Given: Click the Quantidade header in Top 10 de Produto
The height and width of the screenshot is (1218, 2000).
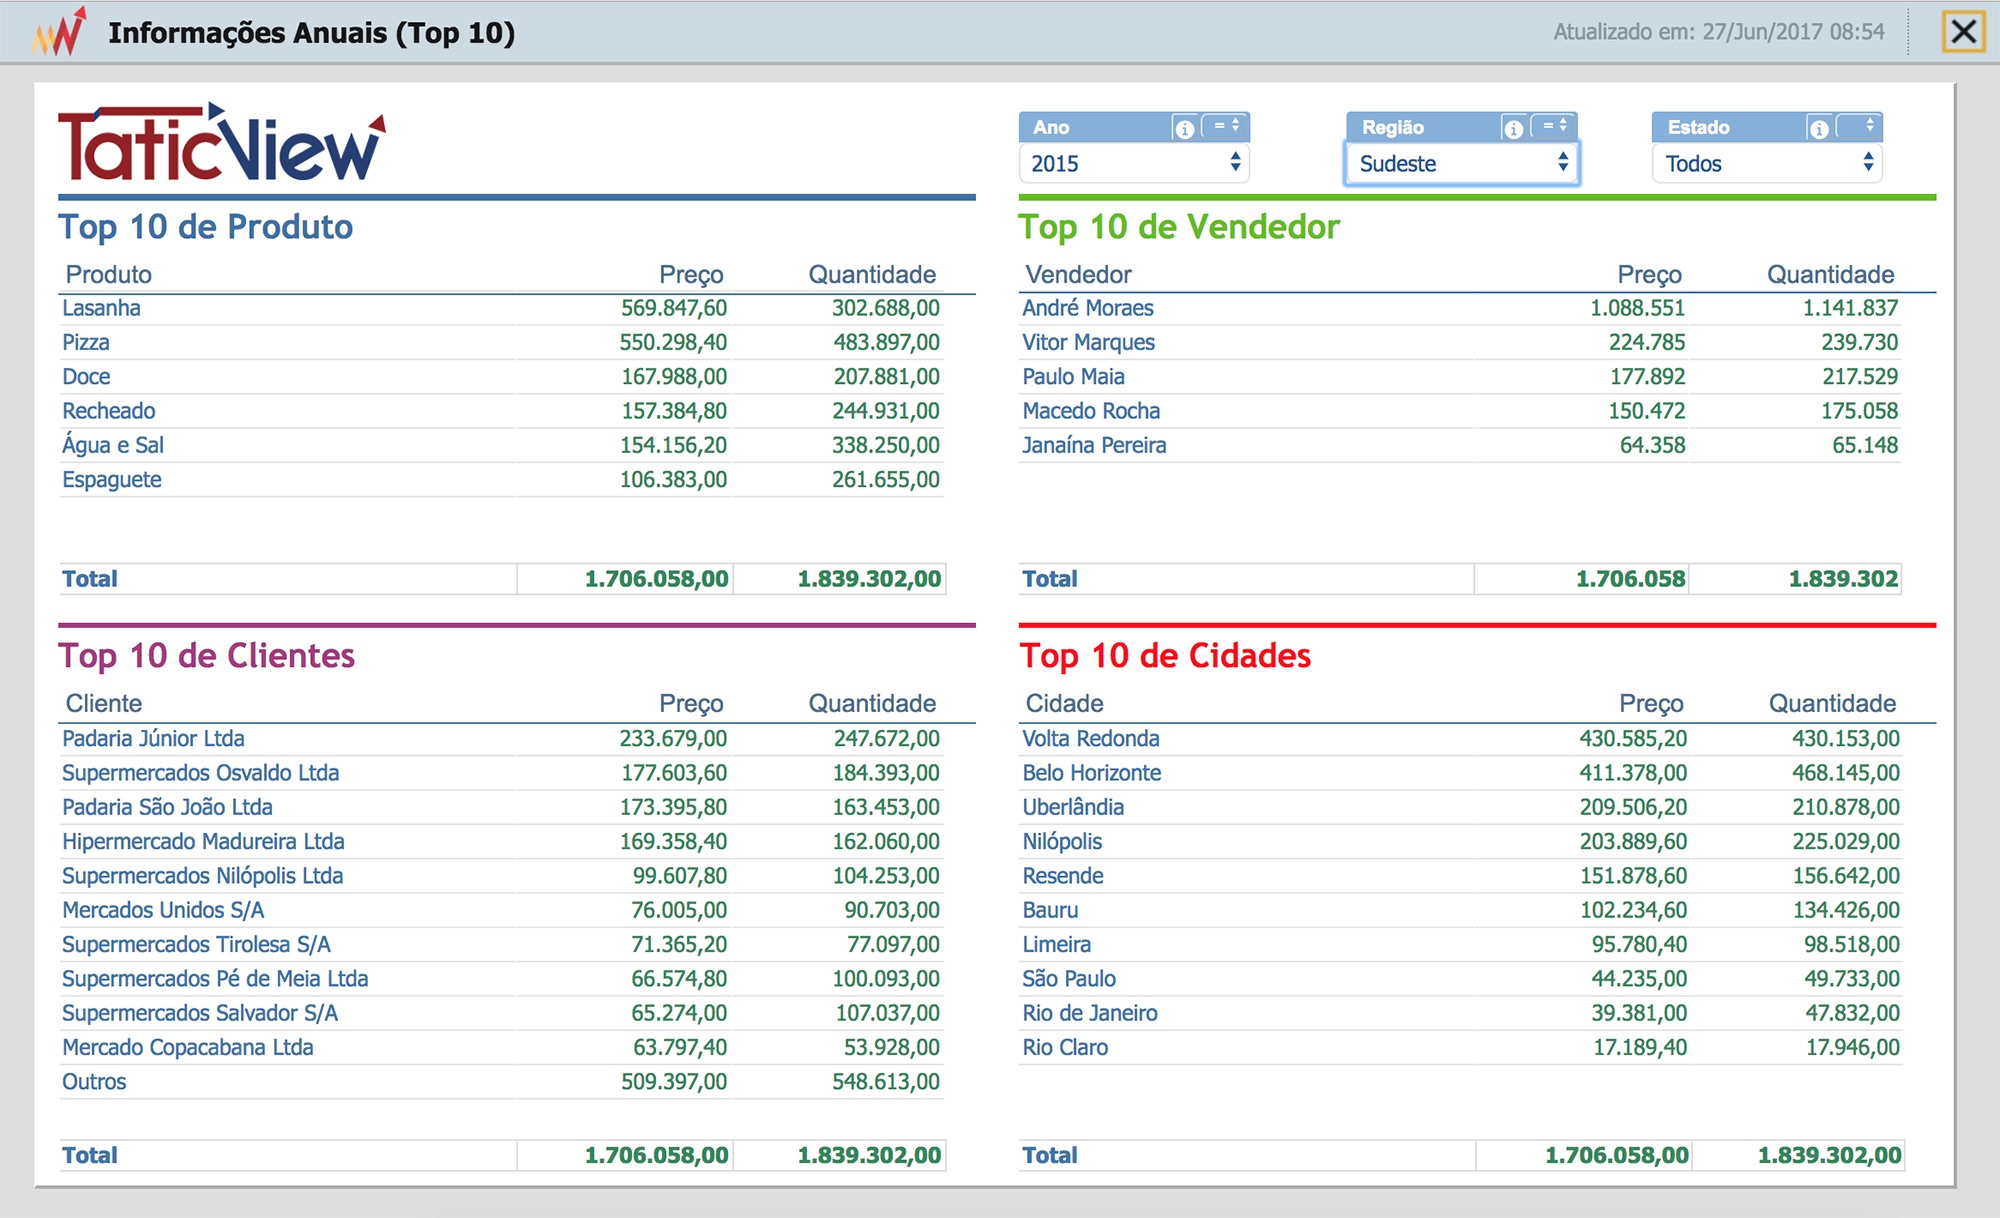Looking at the screenshot, I should click(x=872, y=274).
